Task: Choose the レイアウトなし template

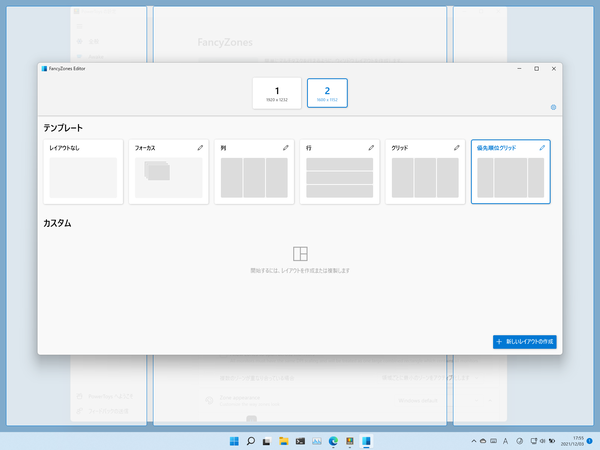Action: (x=83, y=172)
